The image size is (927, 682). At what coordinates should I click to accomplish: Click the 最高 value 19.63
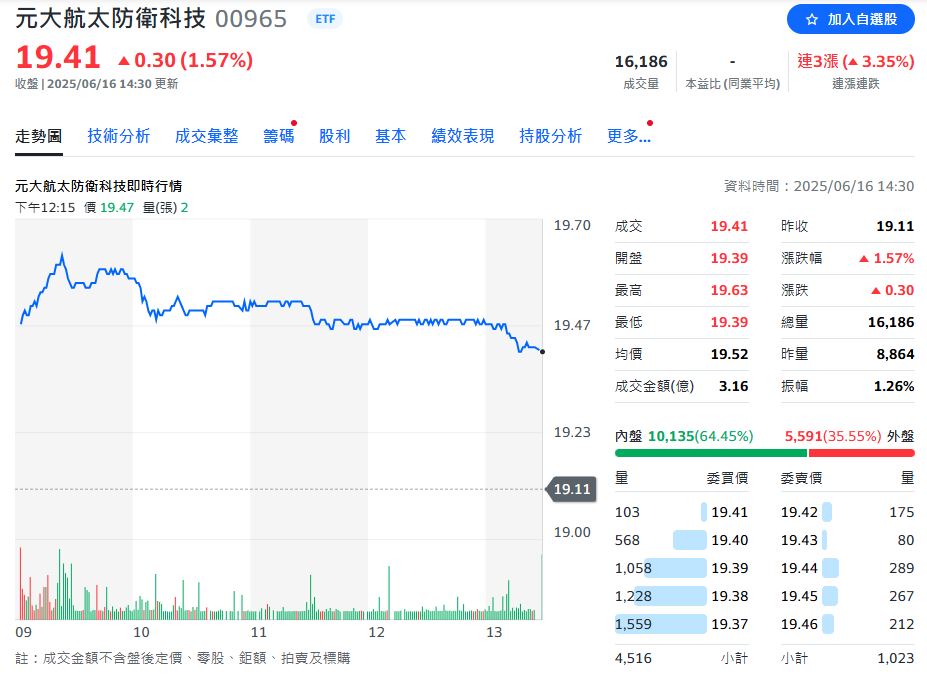(x=729, y=290)
